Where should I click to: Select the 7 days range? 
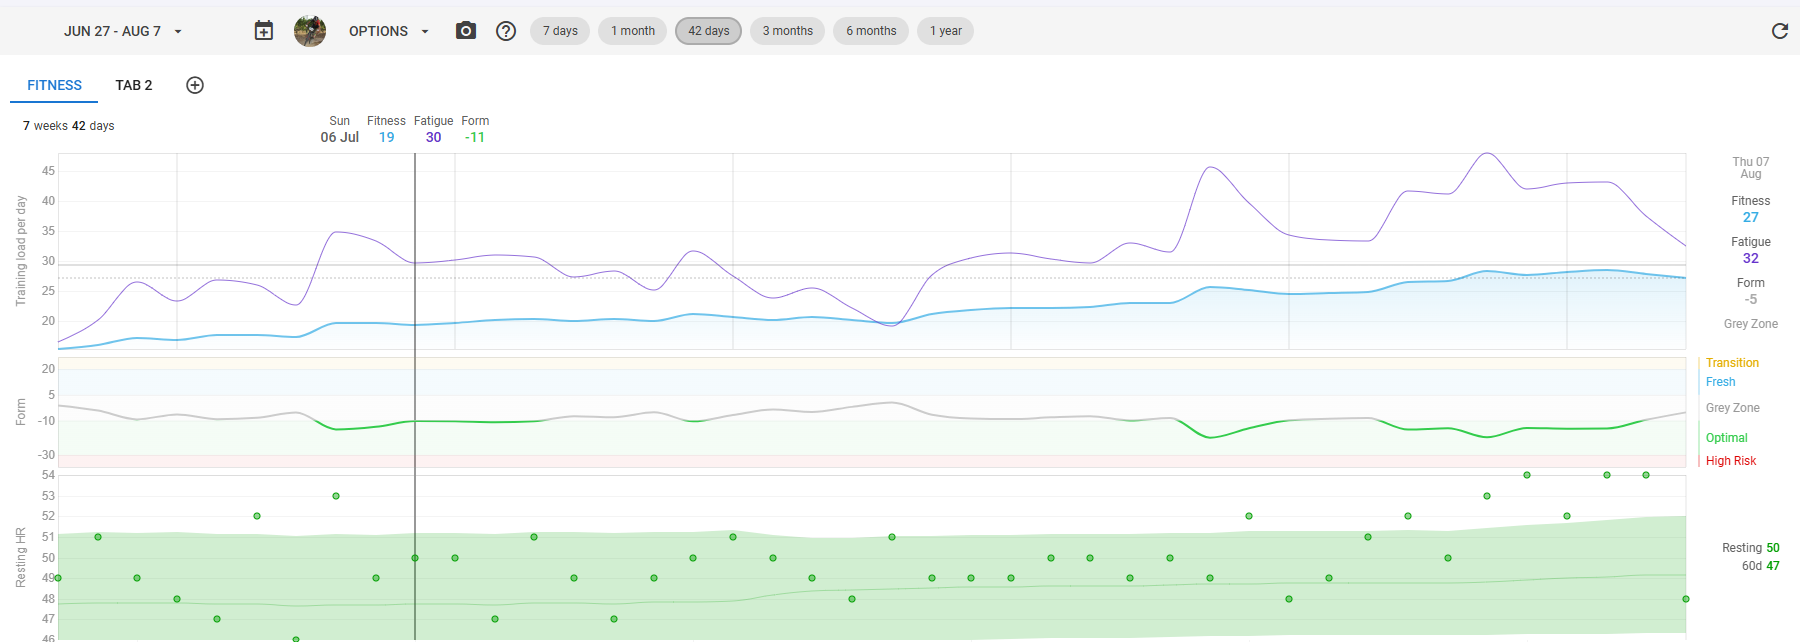click(560, 31)
